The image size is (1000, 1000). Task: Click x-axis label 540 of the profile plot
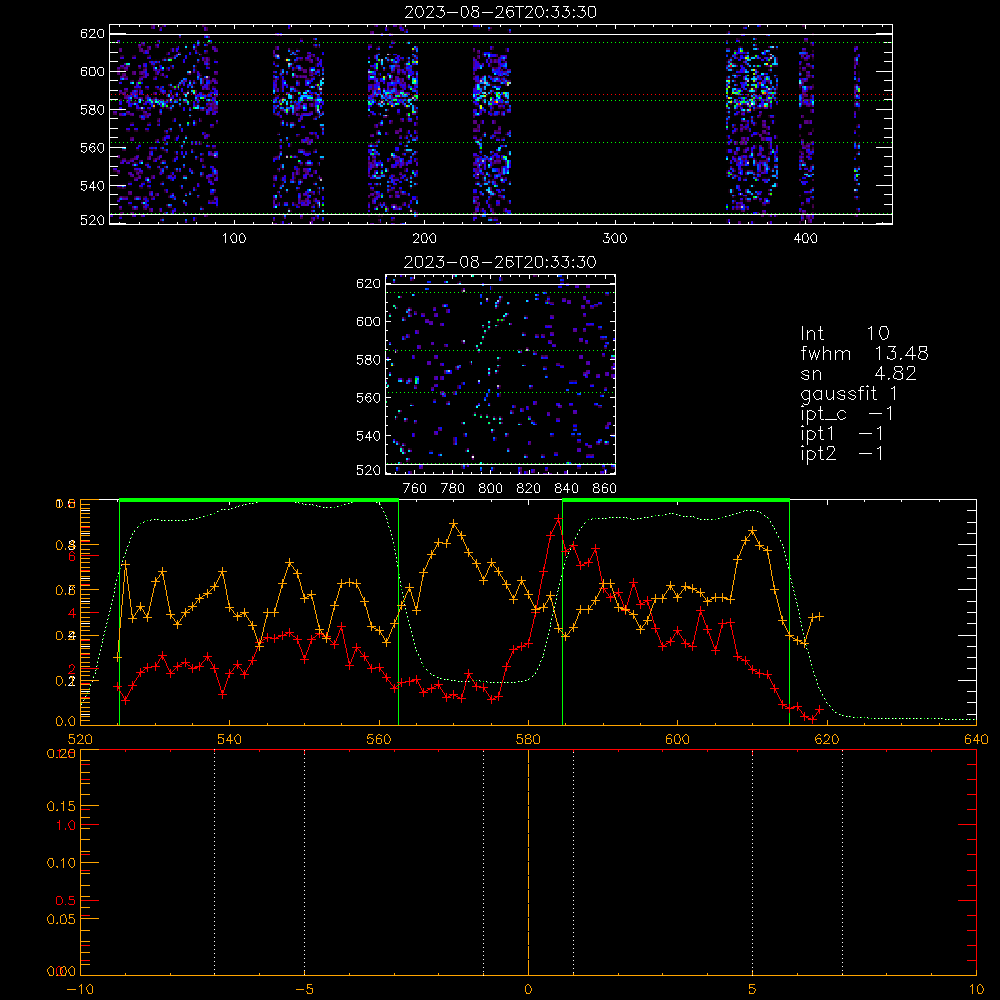pyautogui.click(x=230, y=740)
